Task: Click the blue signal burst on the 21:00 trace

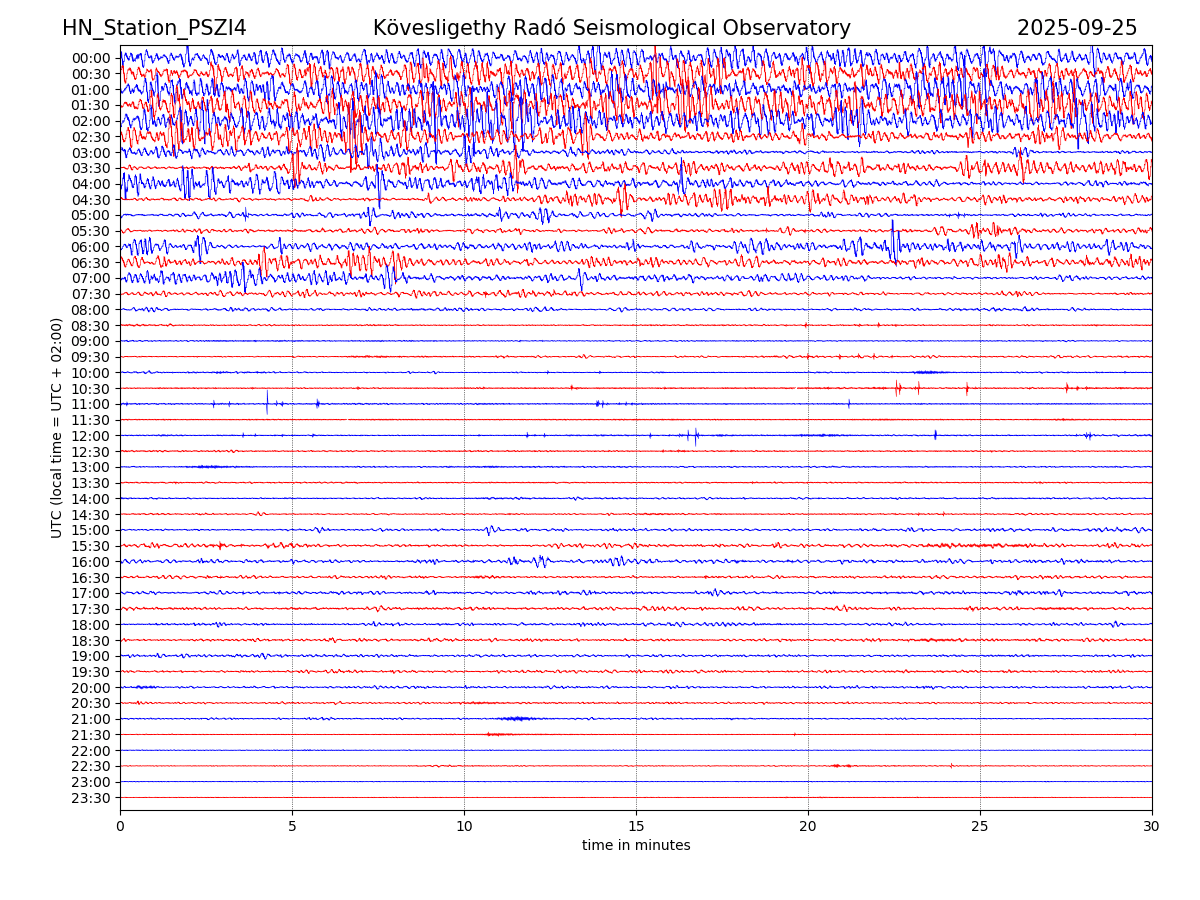Action: pyautogui.click(x=517, y=718)
